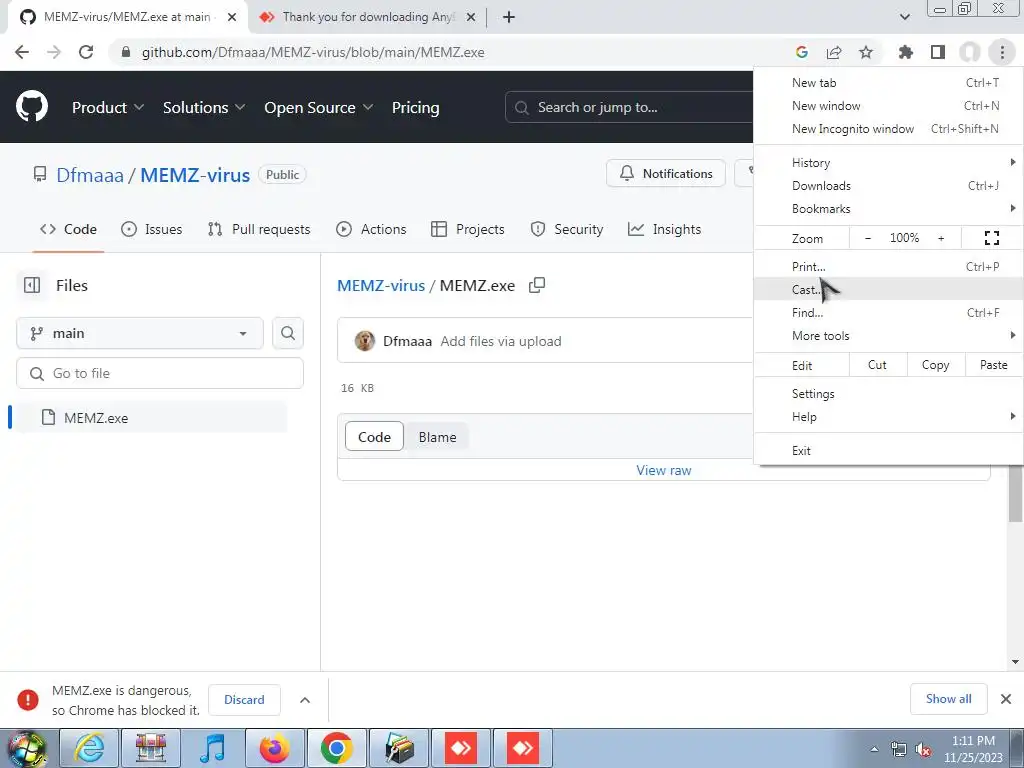Click Show all downloads button

(x=948, y=699)
